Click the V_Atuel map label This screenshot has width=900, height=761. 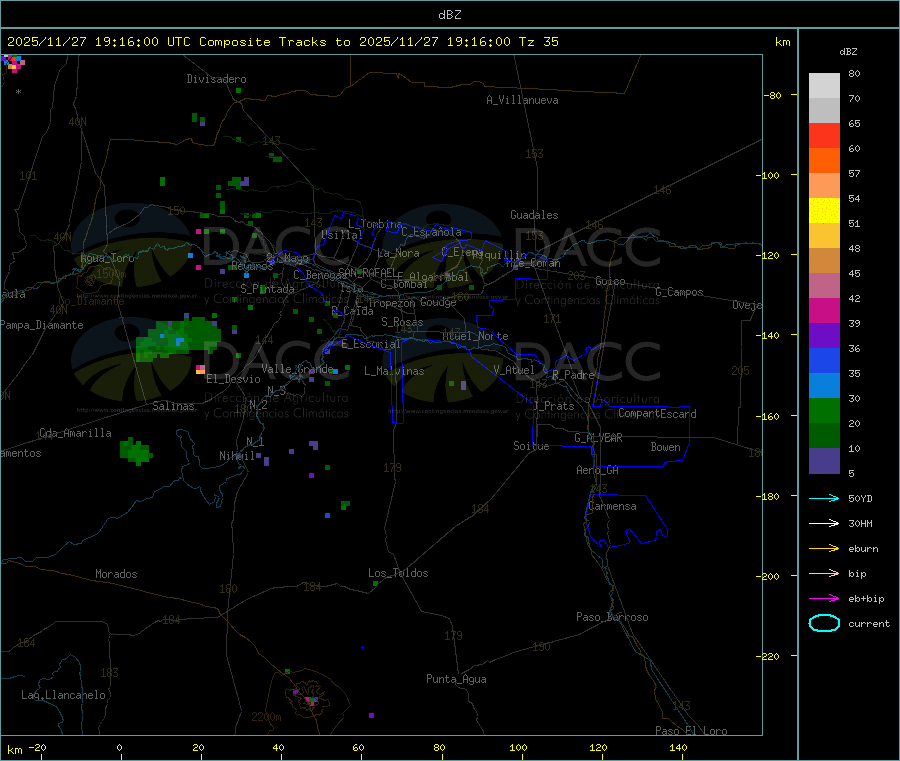tap(514, 370)
